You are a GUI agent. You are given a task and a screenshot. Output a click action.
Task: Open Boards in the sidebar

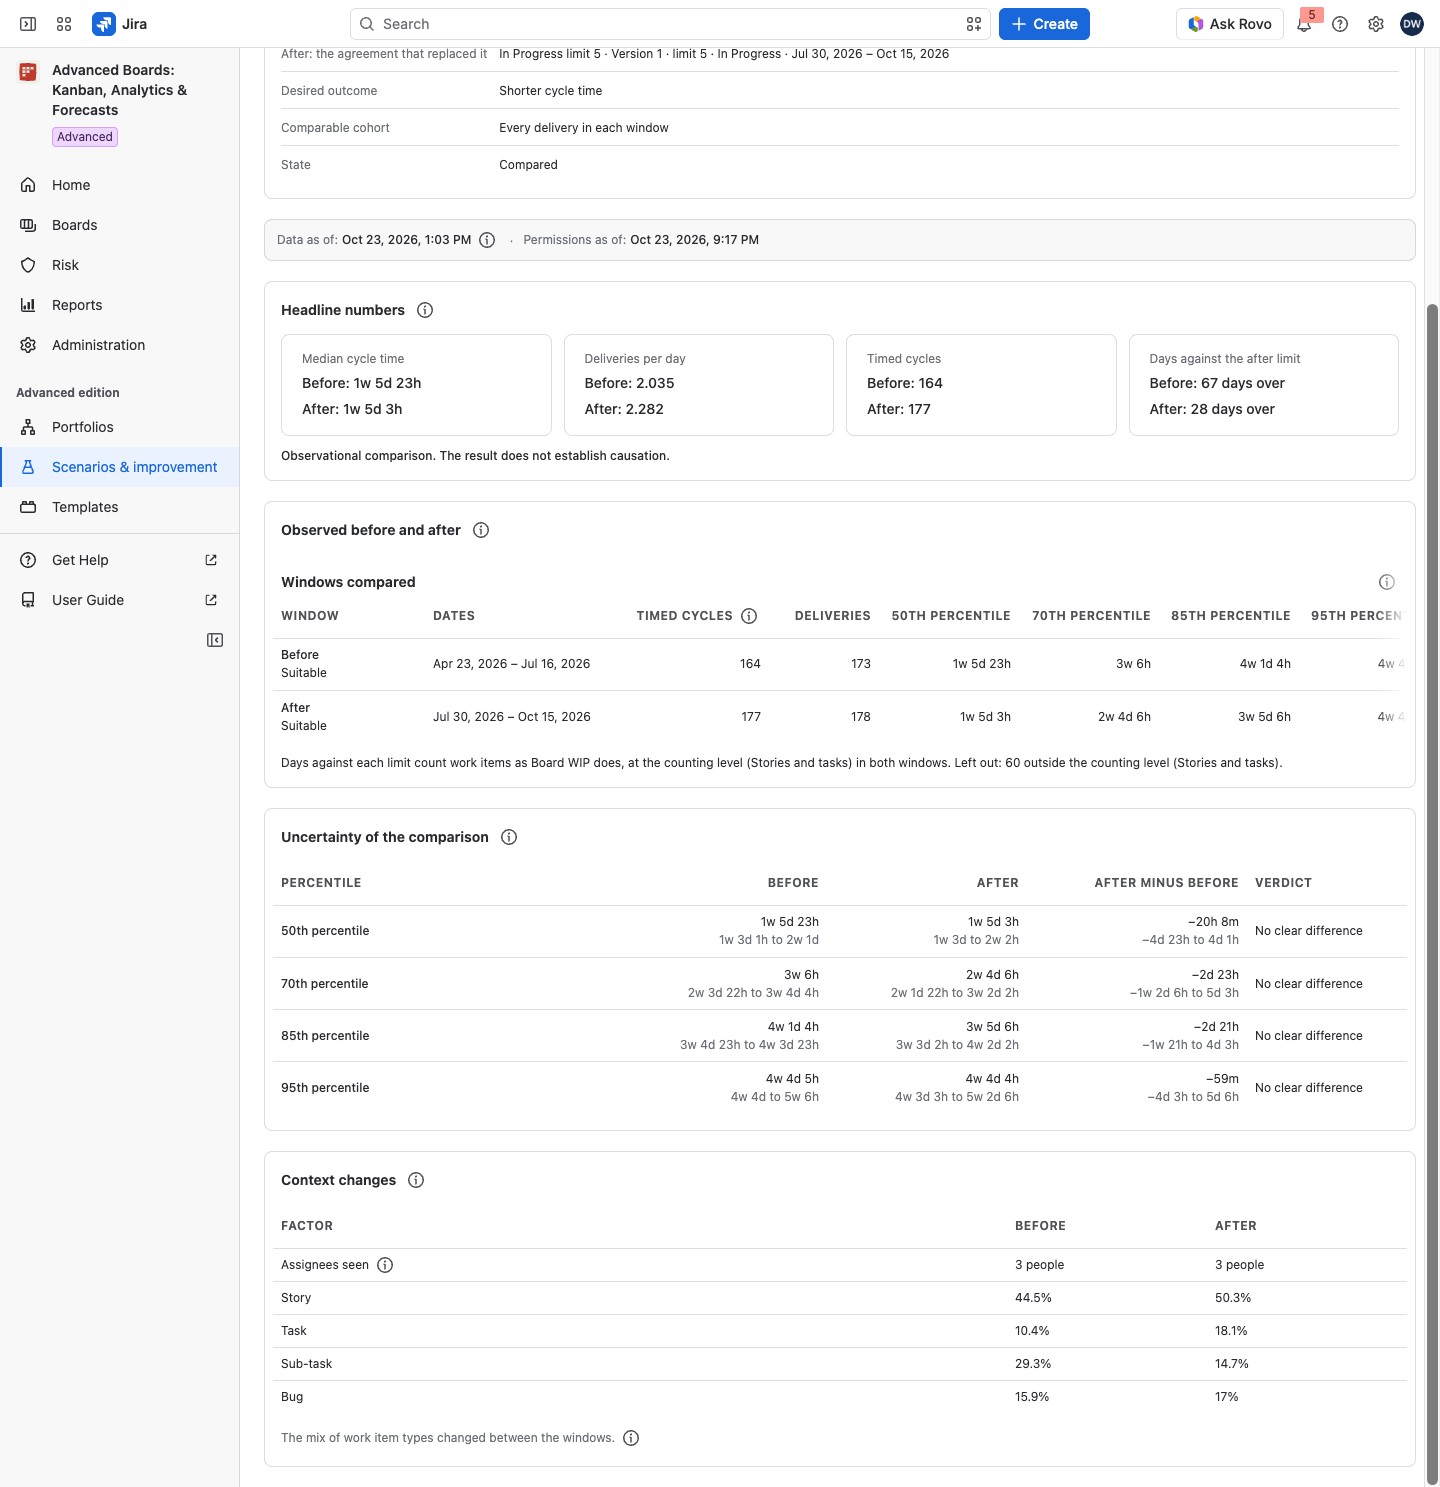(x=120, y=225)
